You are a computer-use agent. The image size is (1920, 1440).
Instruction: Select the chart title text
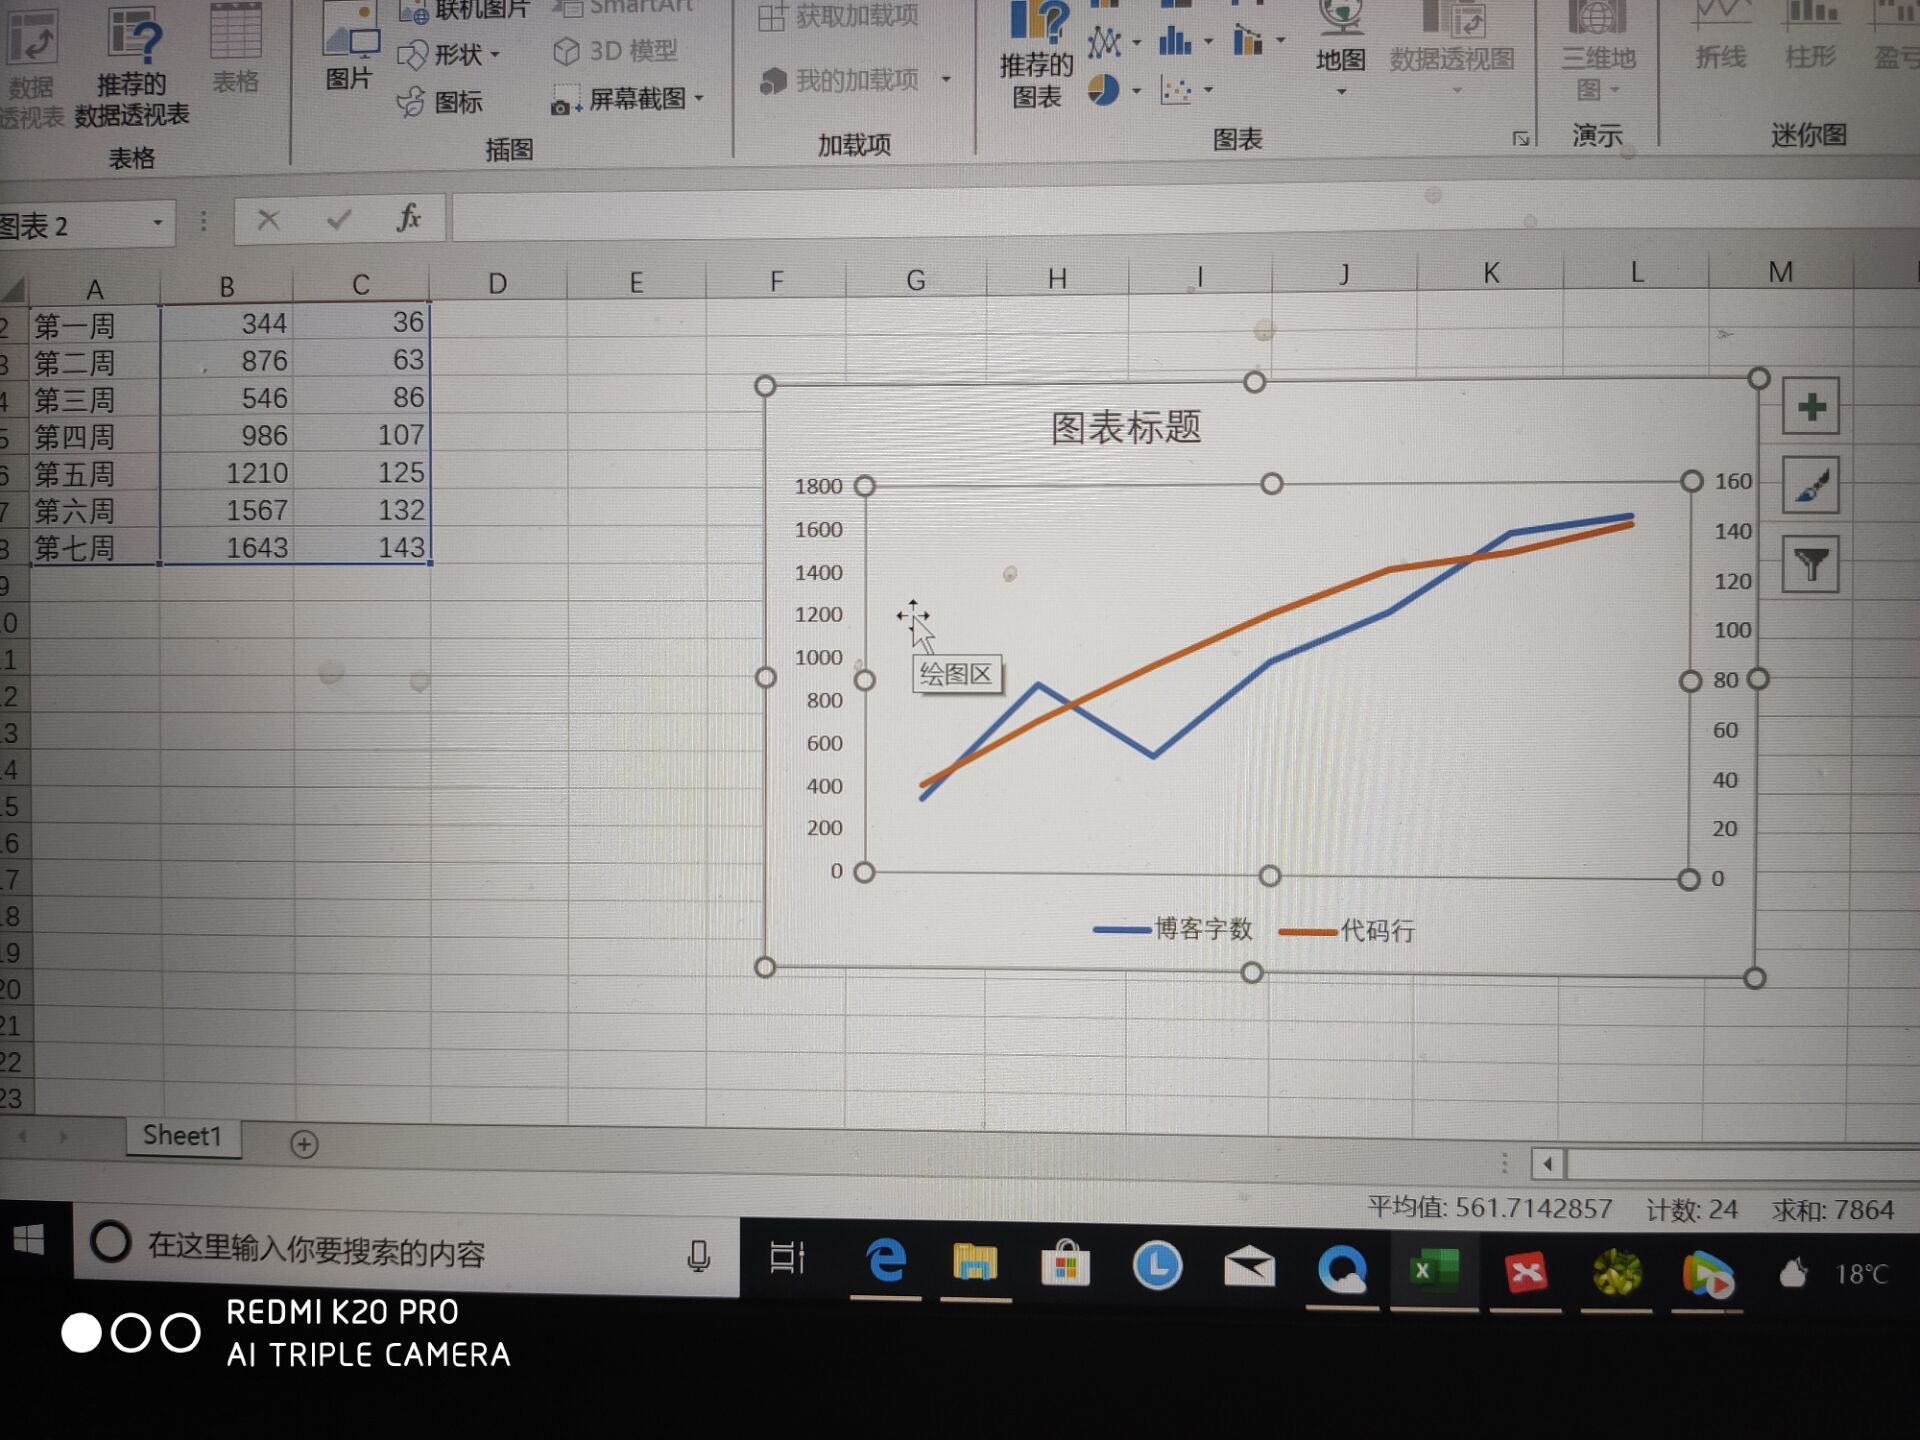pos(1125,428)
